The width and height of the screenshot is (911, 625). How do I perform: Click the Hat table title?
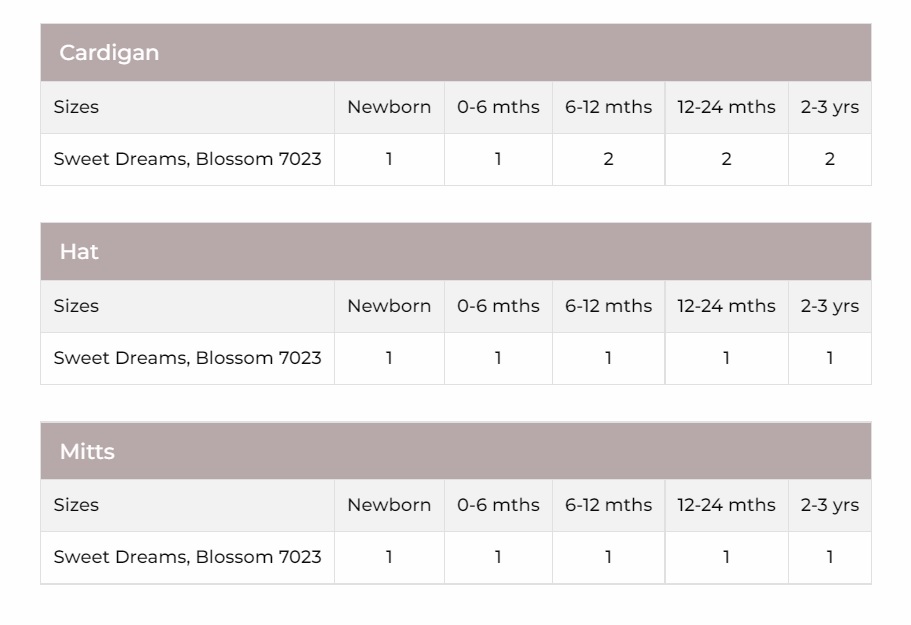click(x=79, y=252)
